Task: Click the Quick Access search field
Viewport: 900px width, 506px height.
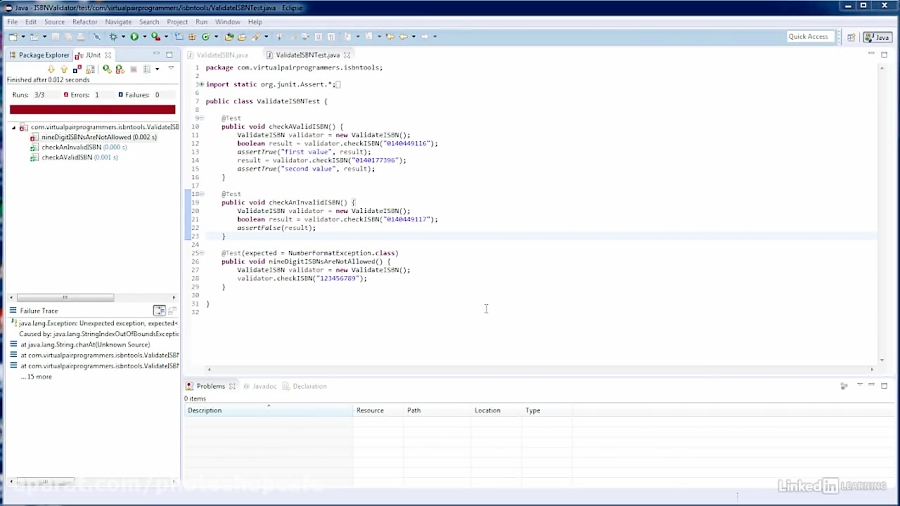Action: click(x=808, y=37)
